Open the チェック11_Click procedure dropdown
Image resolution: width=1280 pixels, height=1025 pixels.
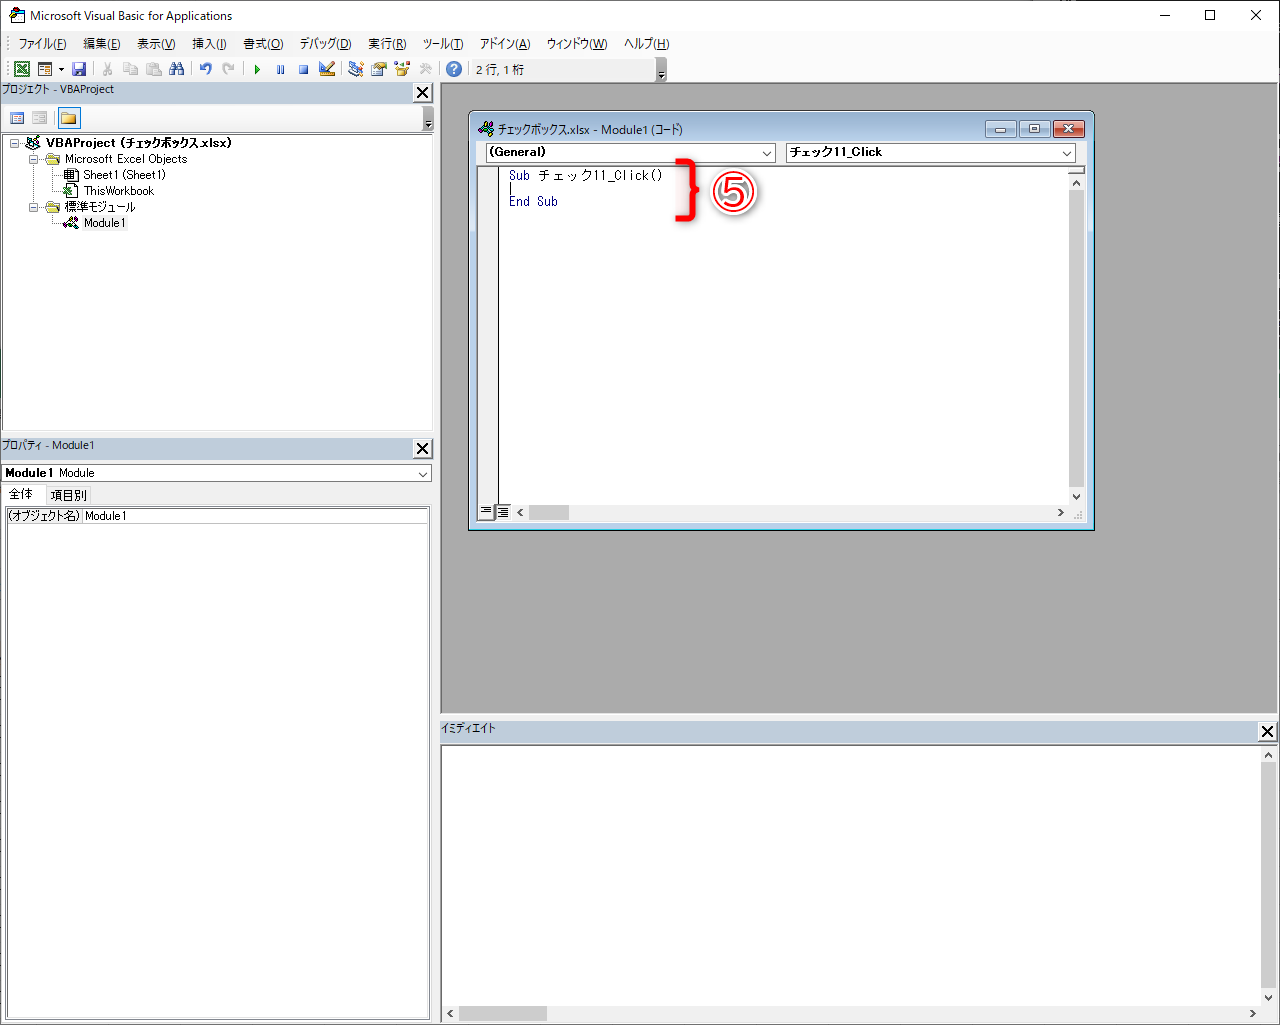[x=1067, y=153]
